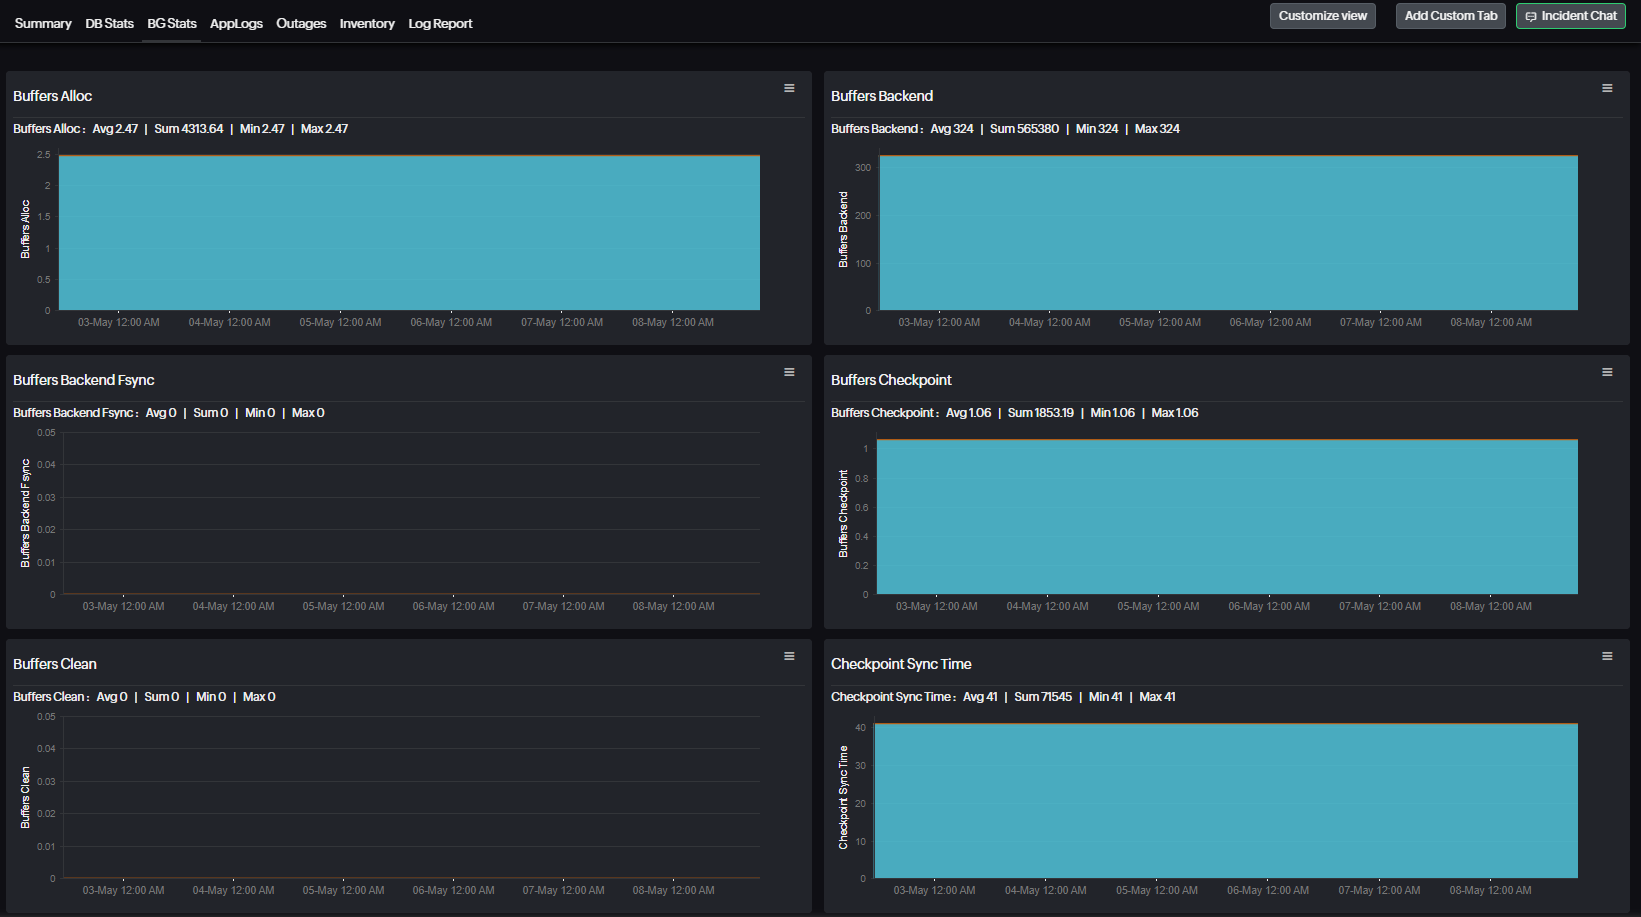Open the Buffers Backend Fsync chart menu icon

click(x=789, y=372)
